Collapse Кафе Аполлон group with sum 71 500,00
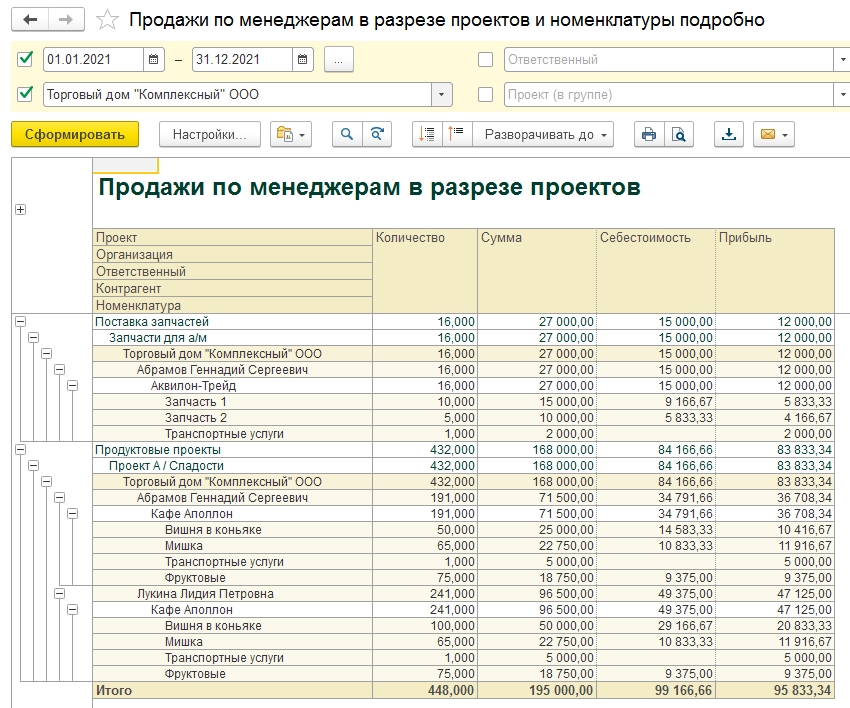The height and width of the screenshot is (708, 850). click(x=73, y=514)
